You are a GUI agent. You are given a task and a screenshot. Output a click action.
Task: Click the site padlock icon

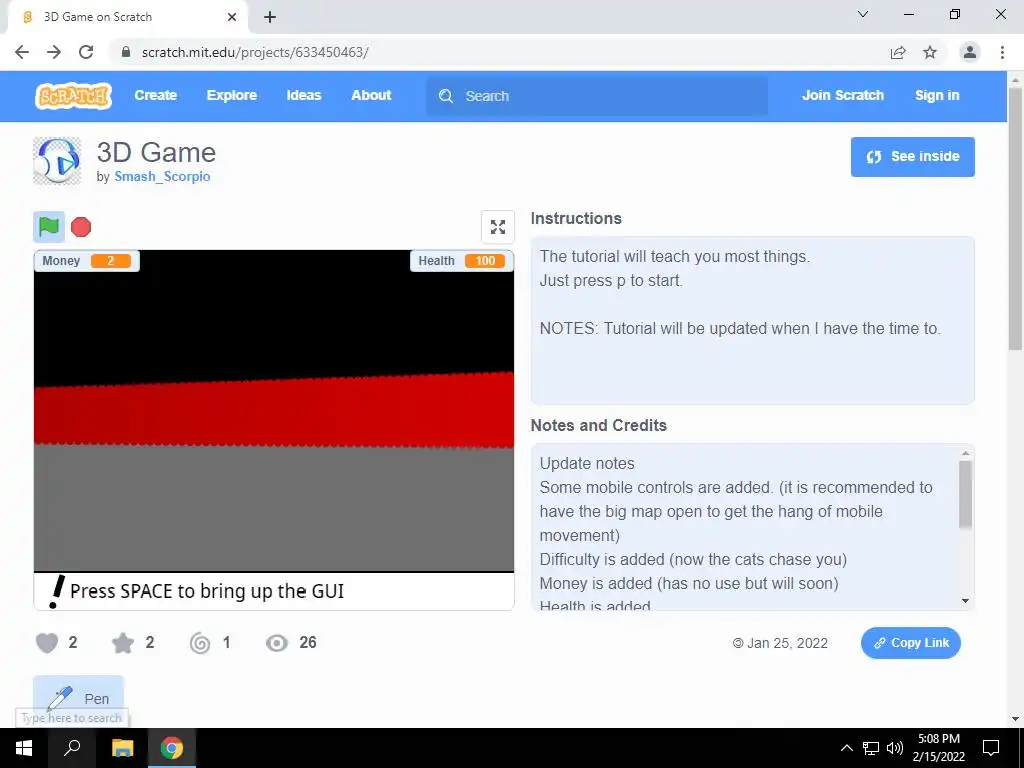126,52
